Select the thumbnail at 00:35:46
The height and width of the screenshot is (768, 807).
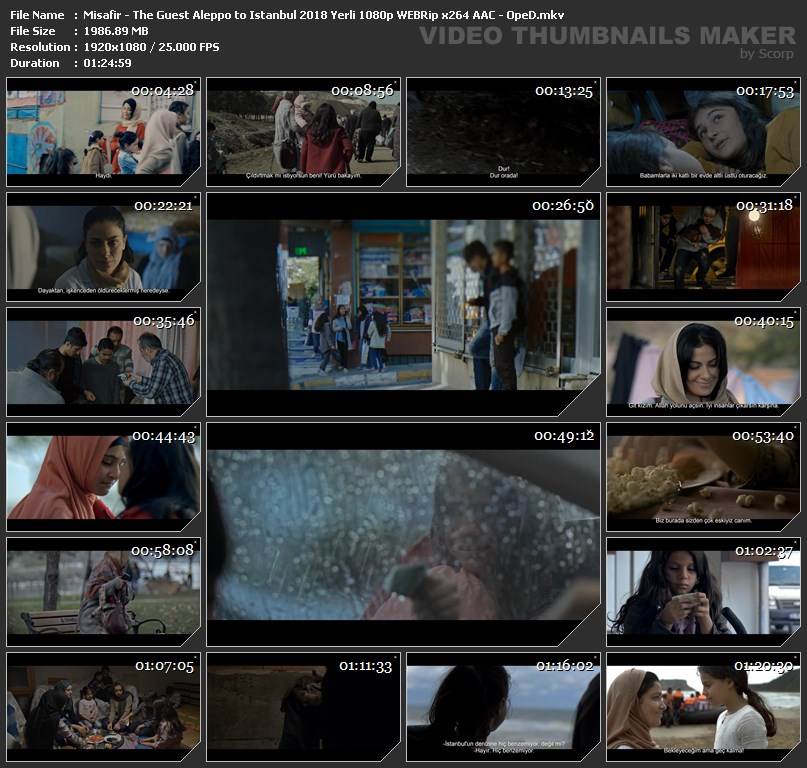pyautogui.click(x=103, y=362)
